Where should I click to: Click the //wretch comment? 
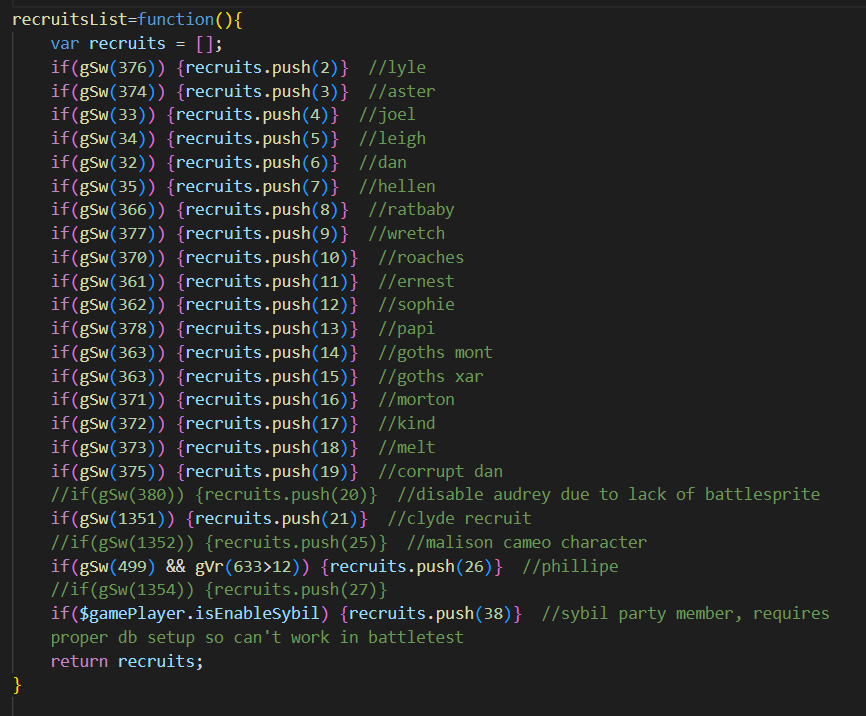406,233
